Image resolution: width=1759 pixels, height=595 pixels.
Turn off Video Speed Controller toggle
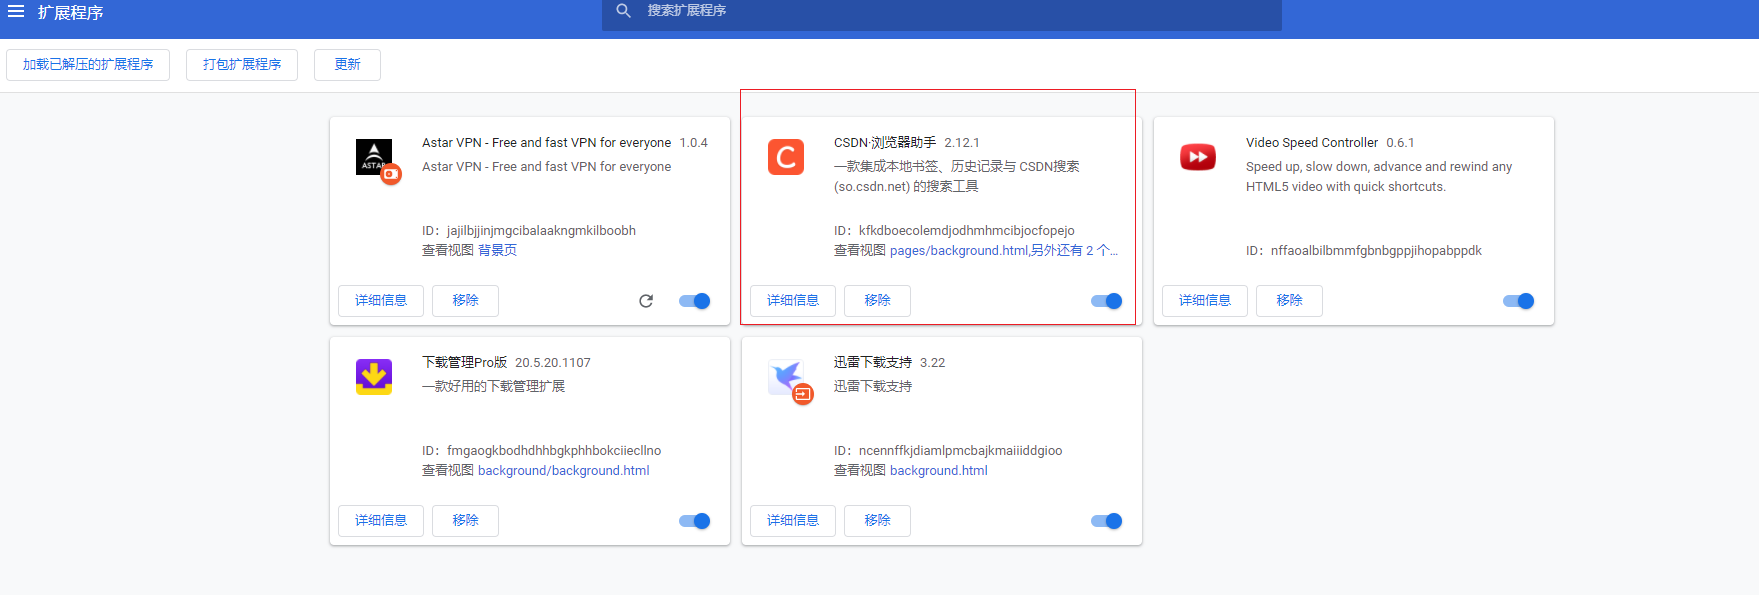coord(1519,301)
